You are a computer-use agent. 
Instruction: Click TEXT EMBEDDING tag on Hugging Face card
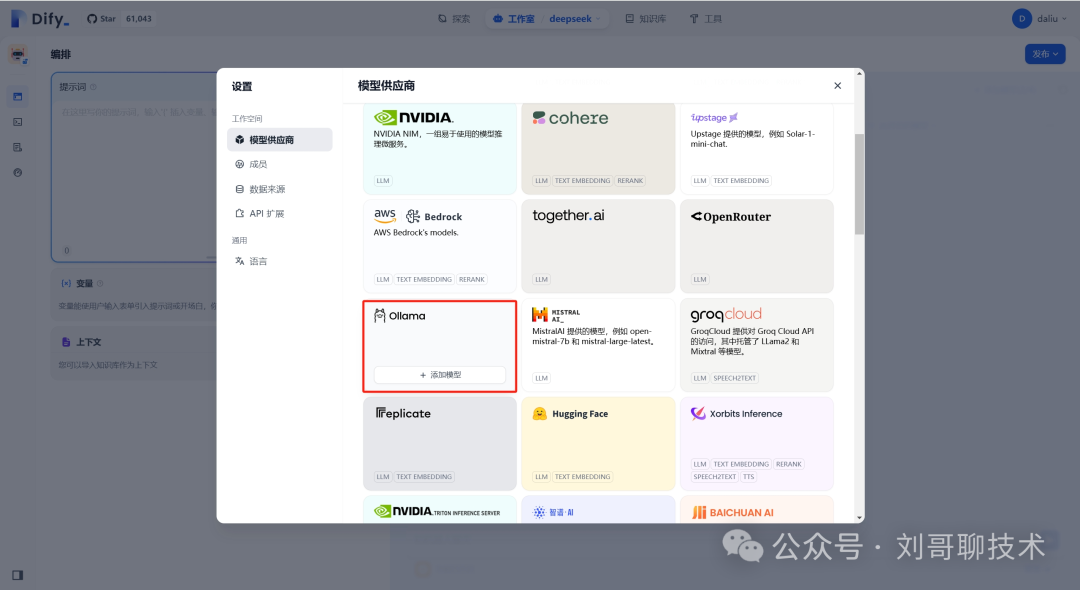point(582,476)
